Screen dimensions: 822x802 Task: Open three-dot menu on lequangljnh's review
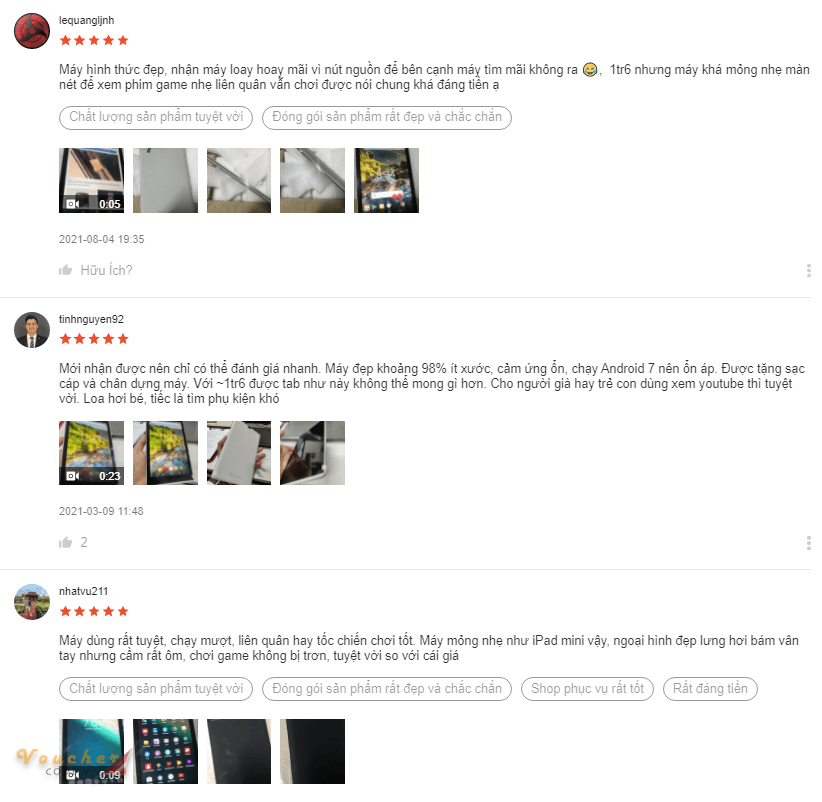click(x=809, y=270)
